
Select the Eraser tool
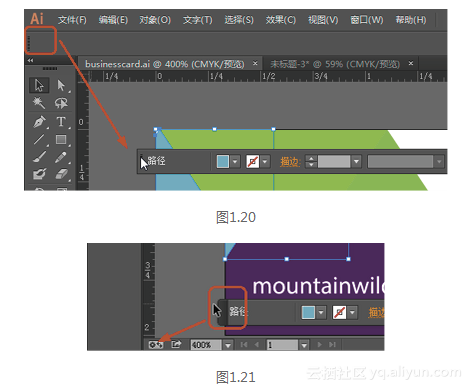tap(61, 174)
